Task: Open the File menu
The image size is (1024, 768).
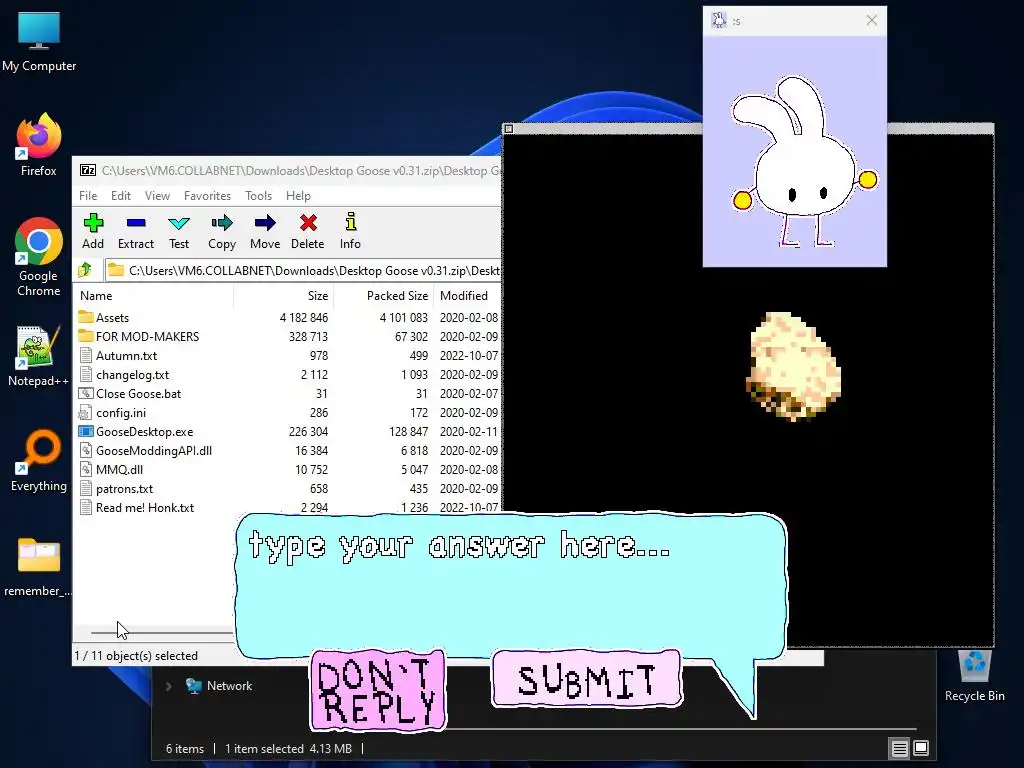Action: (x=88, y=195)
